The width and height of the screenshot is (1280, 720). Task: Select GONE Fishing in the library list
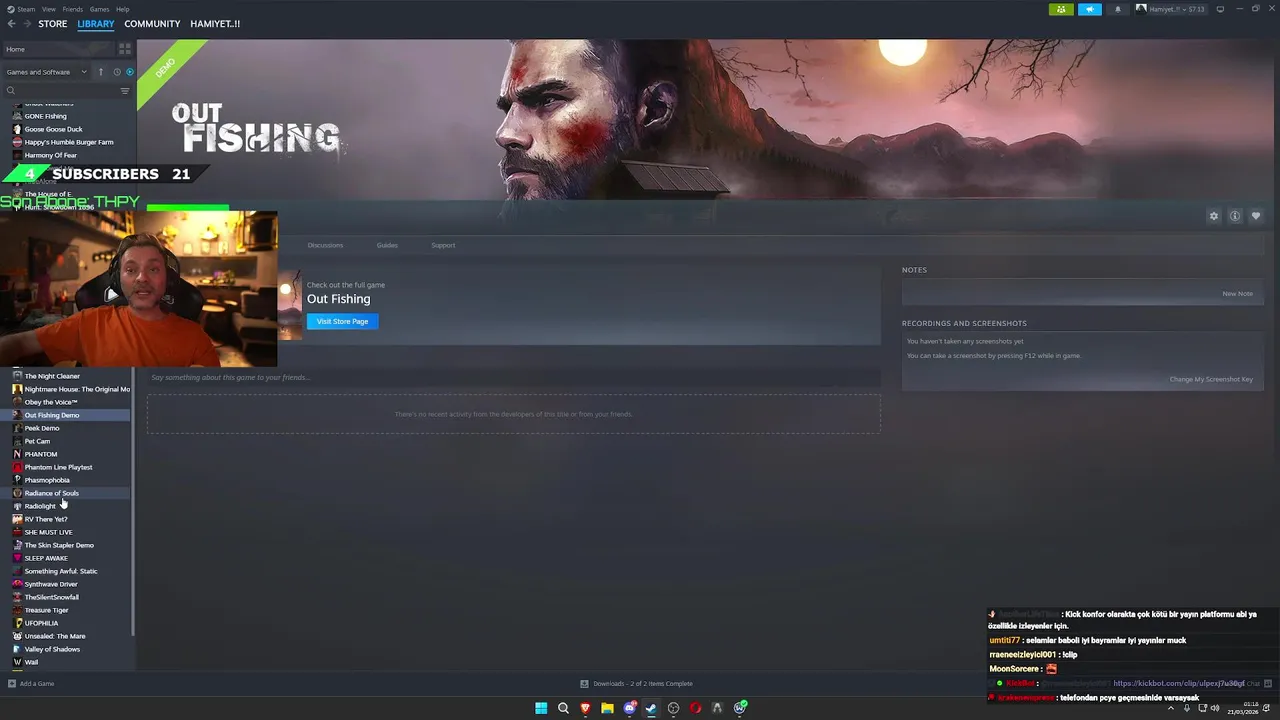(x=45, y=116)
